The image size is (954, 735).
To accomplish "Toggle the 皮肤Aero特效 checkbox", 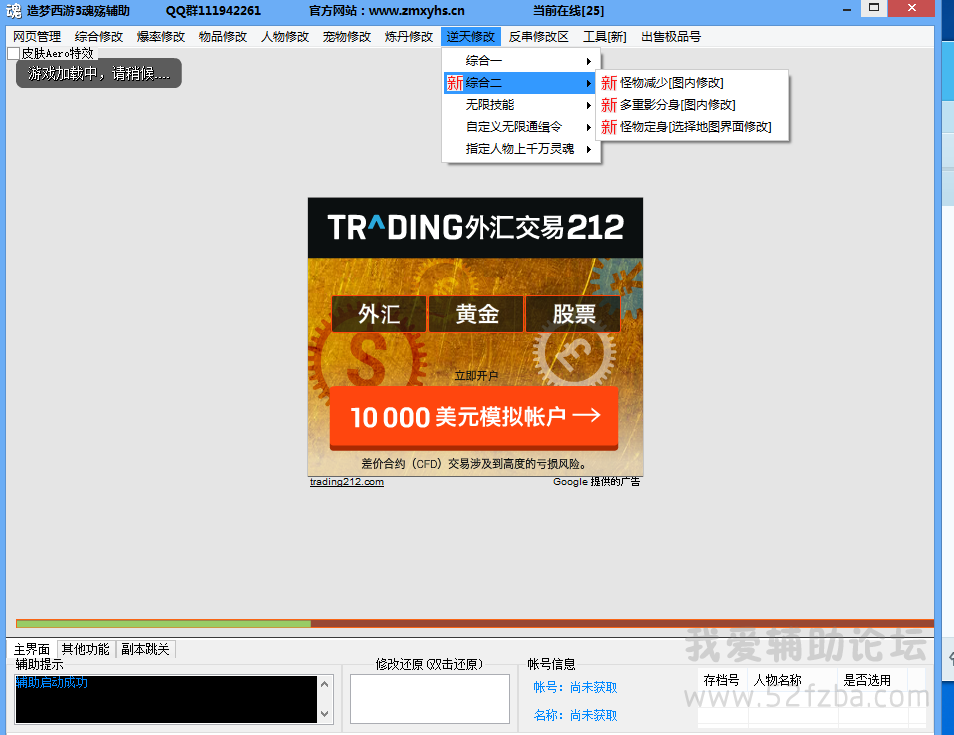I will point(14,54).
